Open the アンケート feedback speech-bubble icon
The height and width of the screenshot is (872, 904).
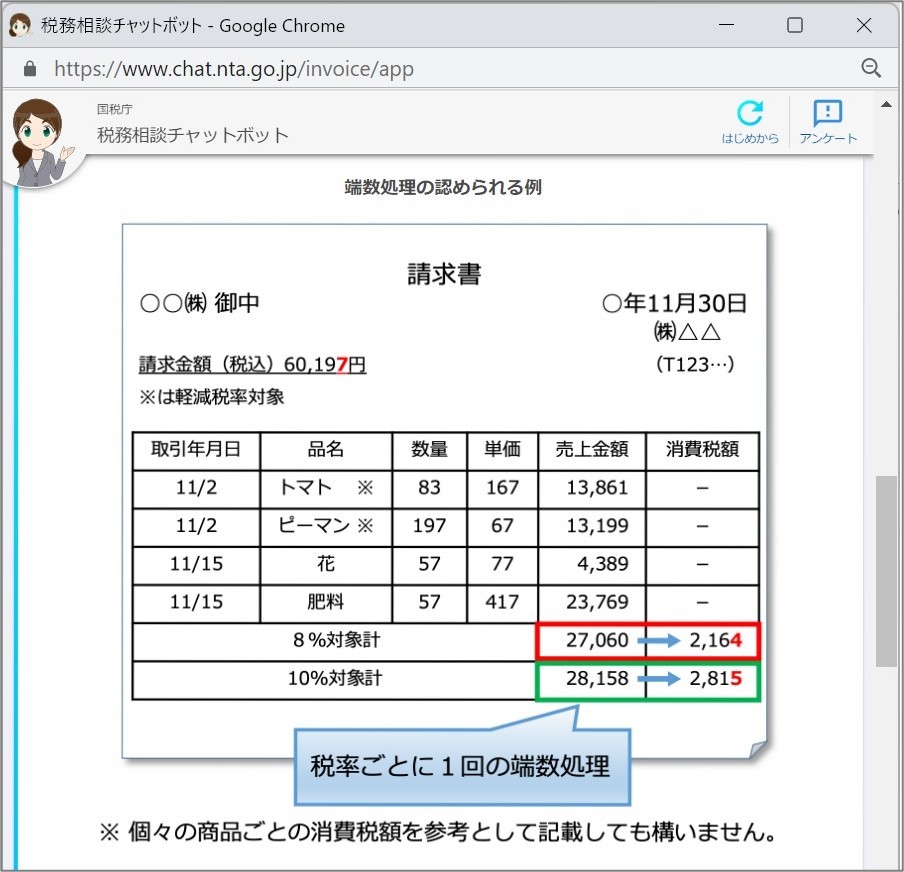pos(827,113)
